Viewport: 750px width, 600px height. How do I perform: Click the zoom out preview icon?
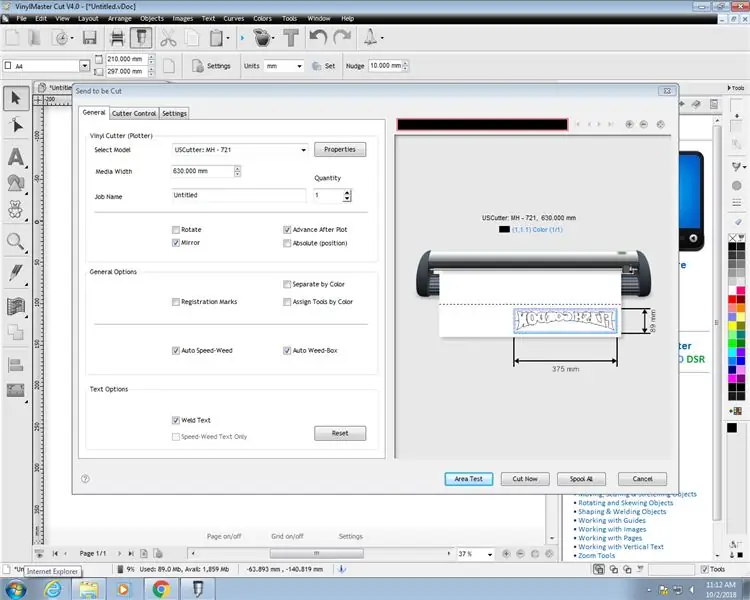644,124
